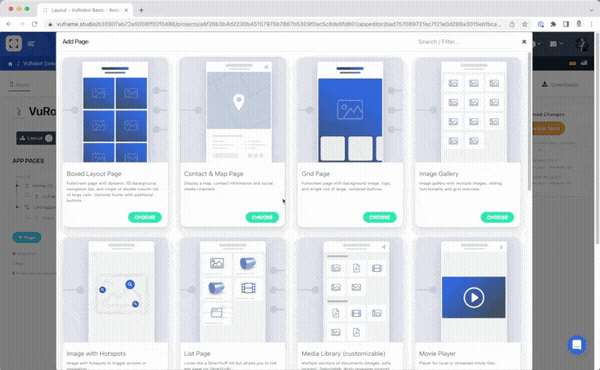Toggle the browser side panel icon

[x=566, y=24]
